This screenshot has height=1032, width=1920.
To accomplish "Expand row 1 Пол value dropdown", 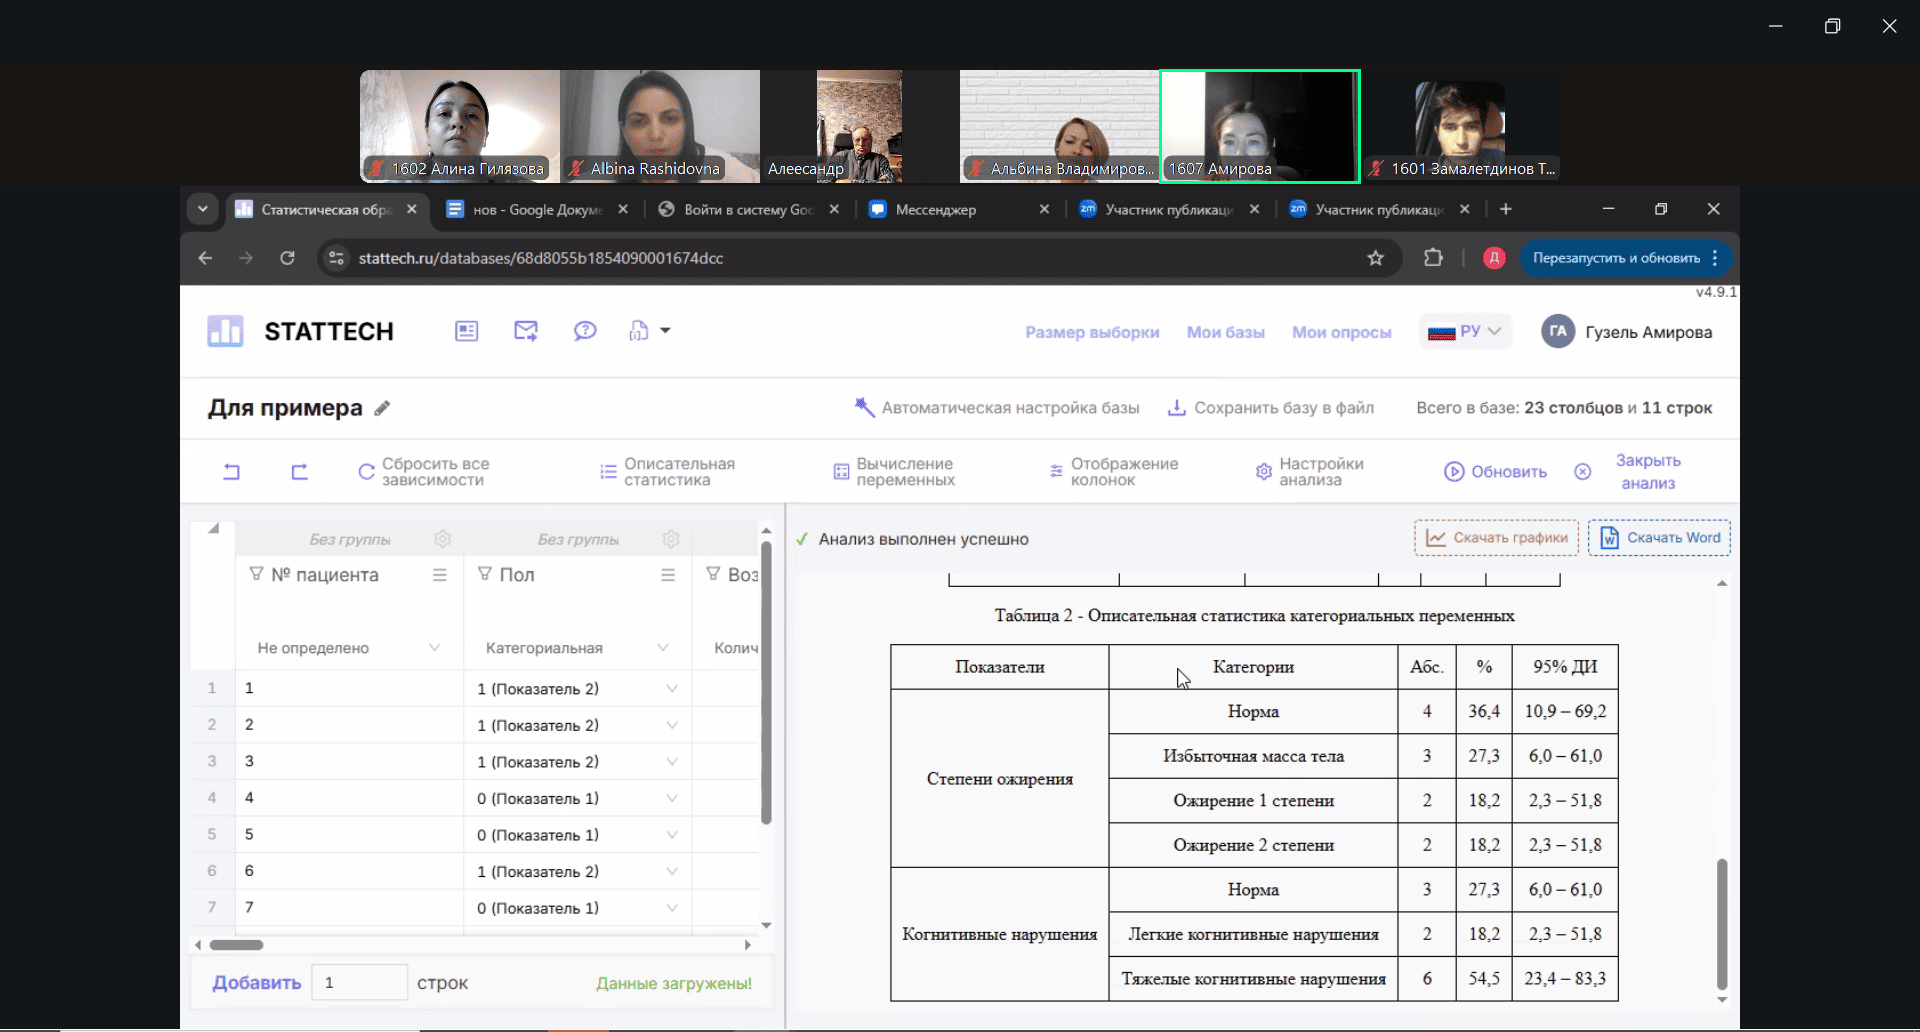I will click(671, 689).
